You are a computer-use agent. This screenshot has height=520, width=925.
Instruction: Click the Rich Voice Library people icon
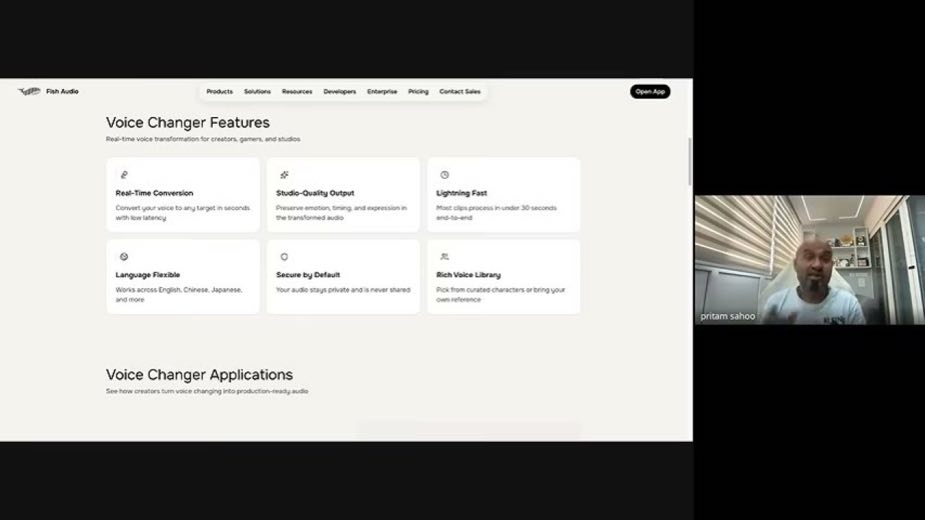tap(445, 257)
